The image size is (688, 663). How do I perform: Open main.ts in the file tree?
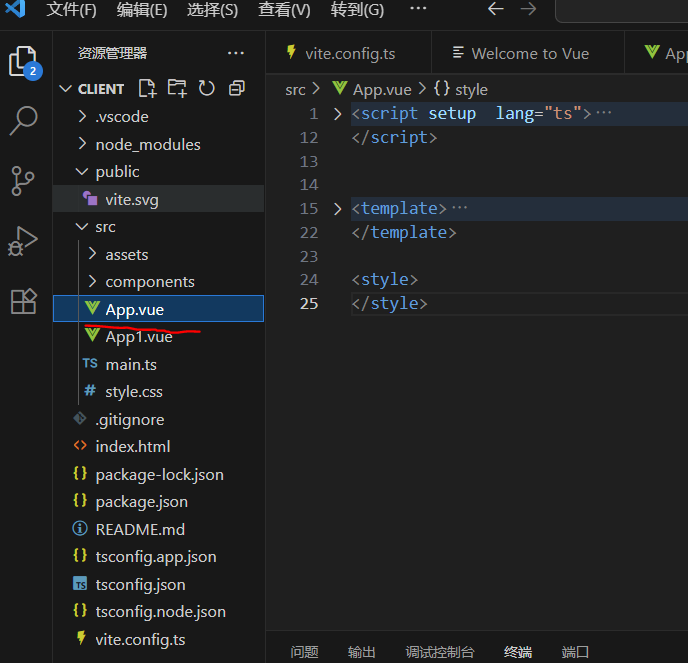click(159, 364)
